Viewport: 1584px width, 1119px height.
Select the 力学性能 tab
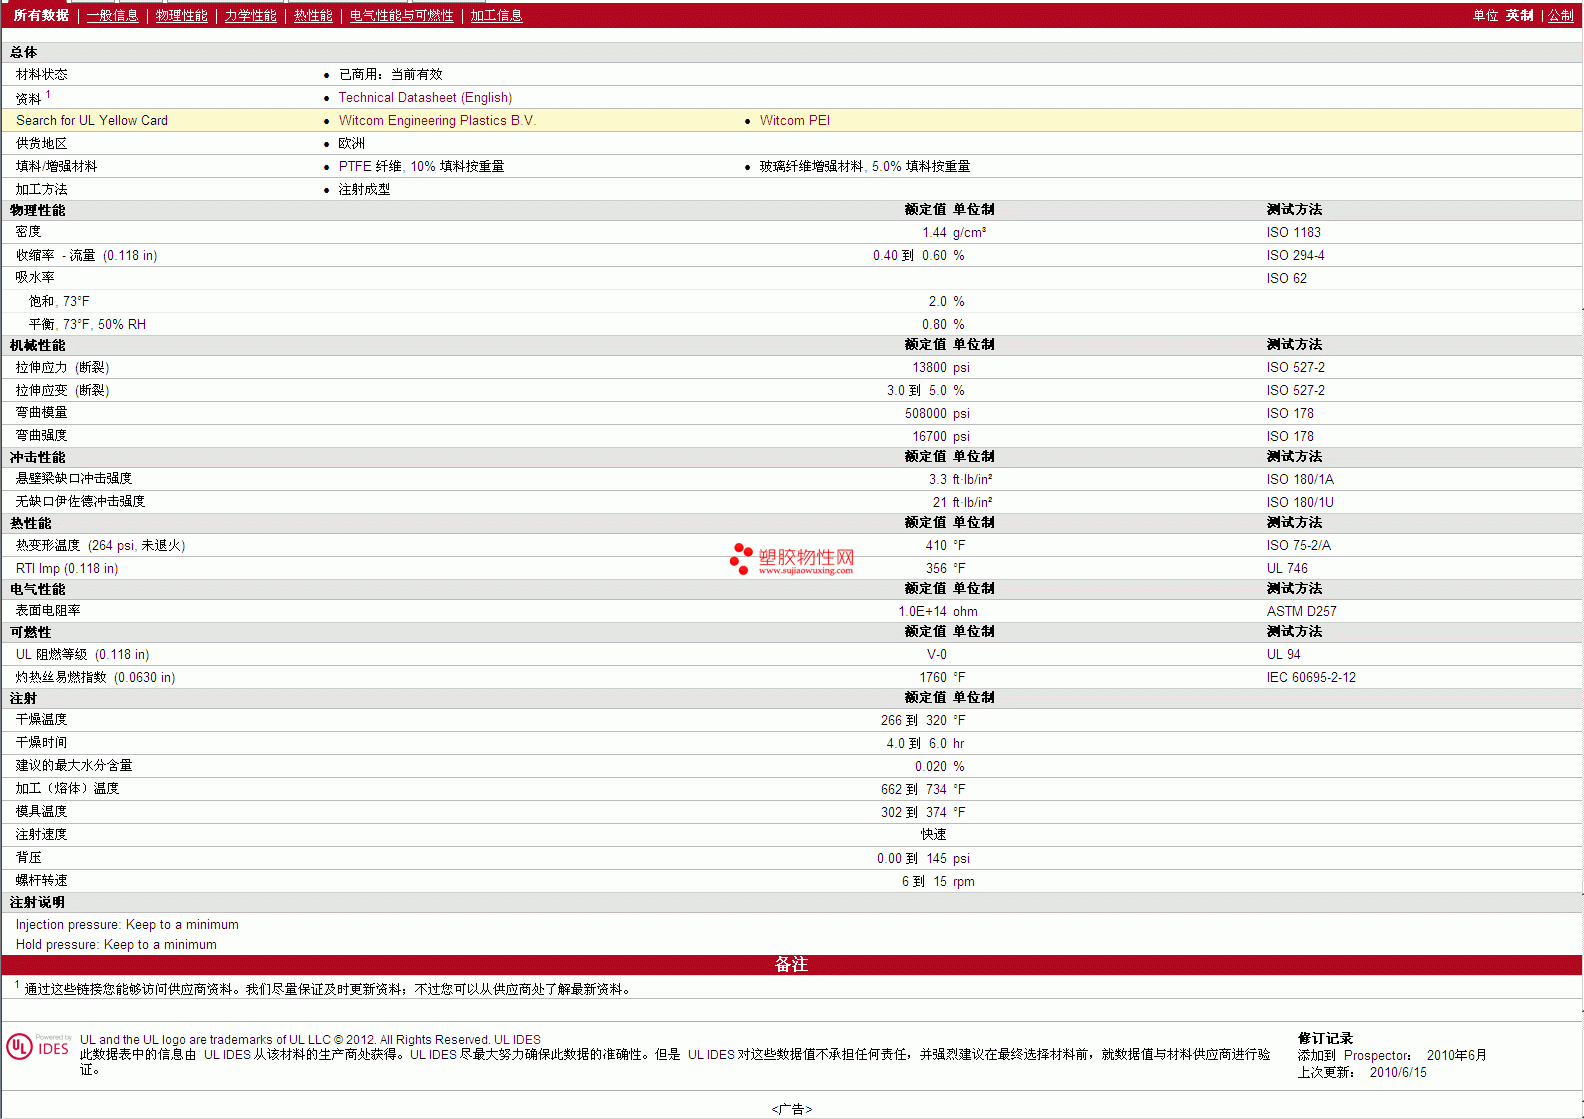pyautogui.click(x=250, y=15)
